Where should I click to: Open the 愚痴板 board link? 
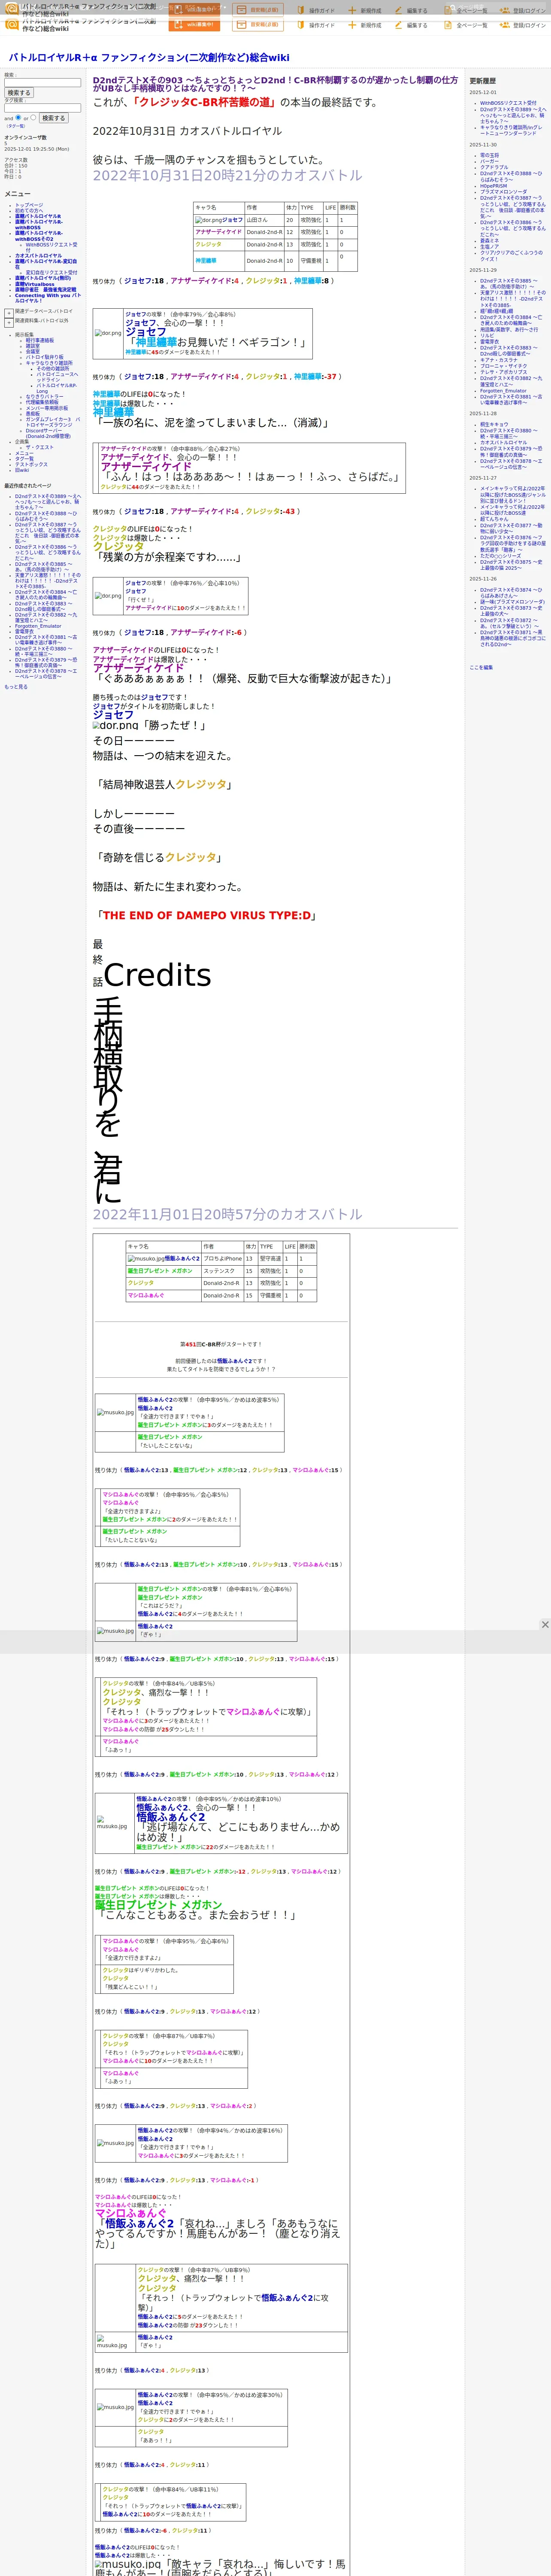click(x=33, y=414)
